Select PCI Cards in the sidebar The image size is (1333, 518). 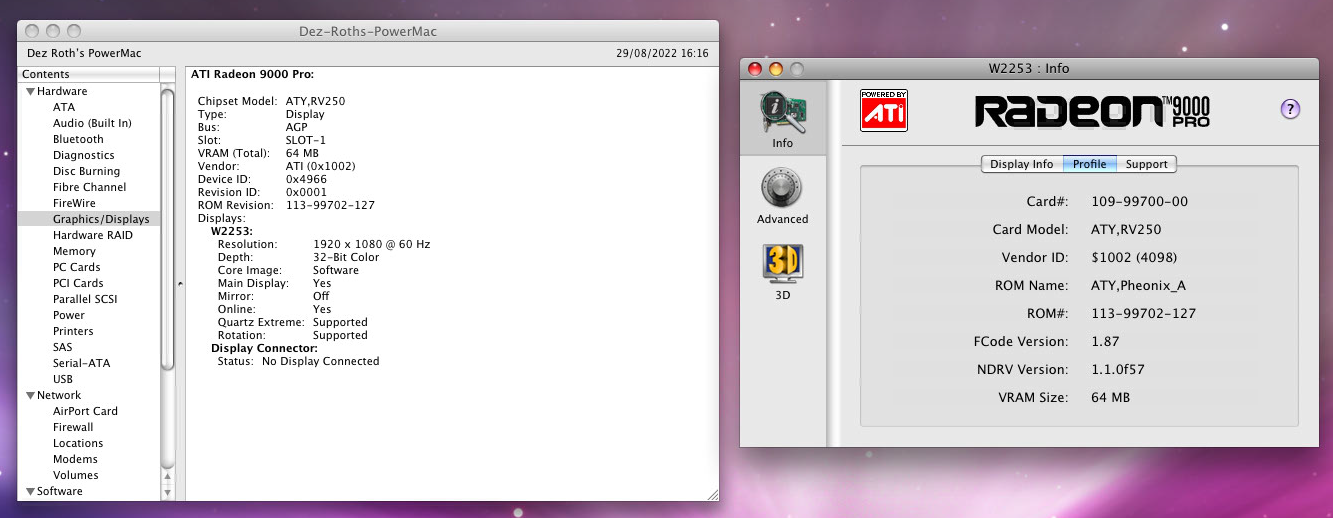pos(78,283)
